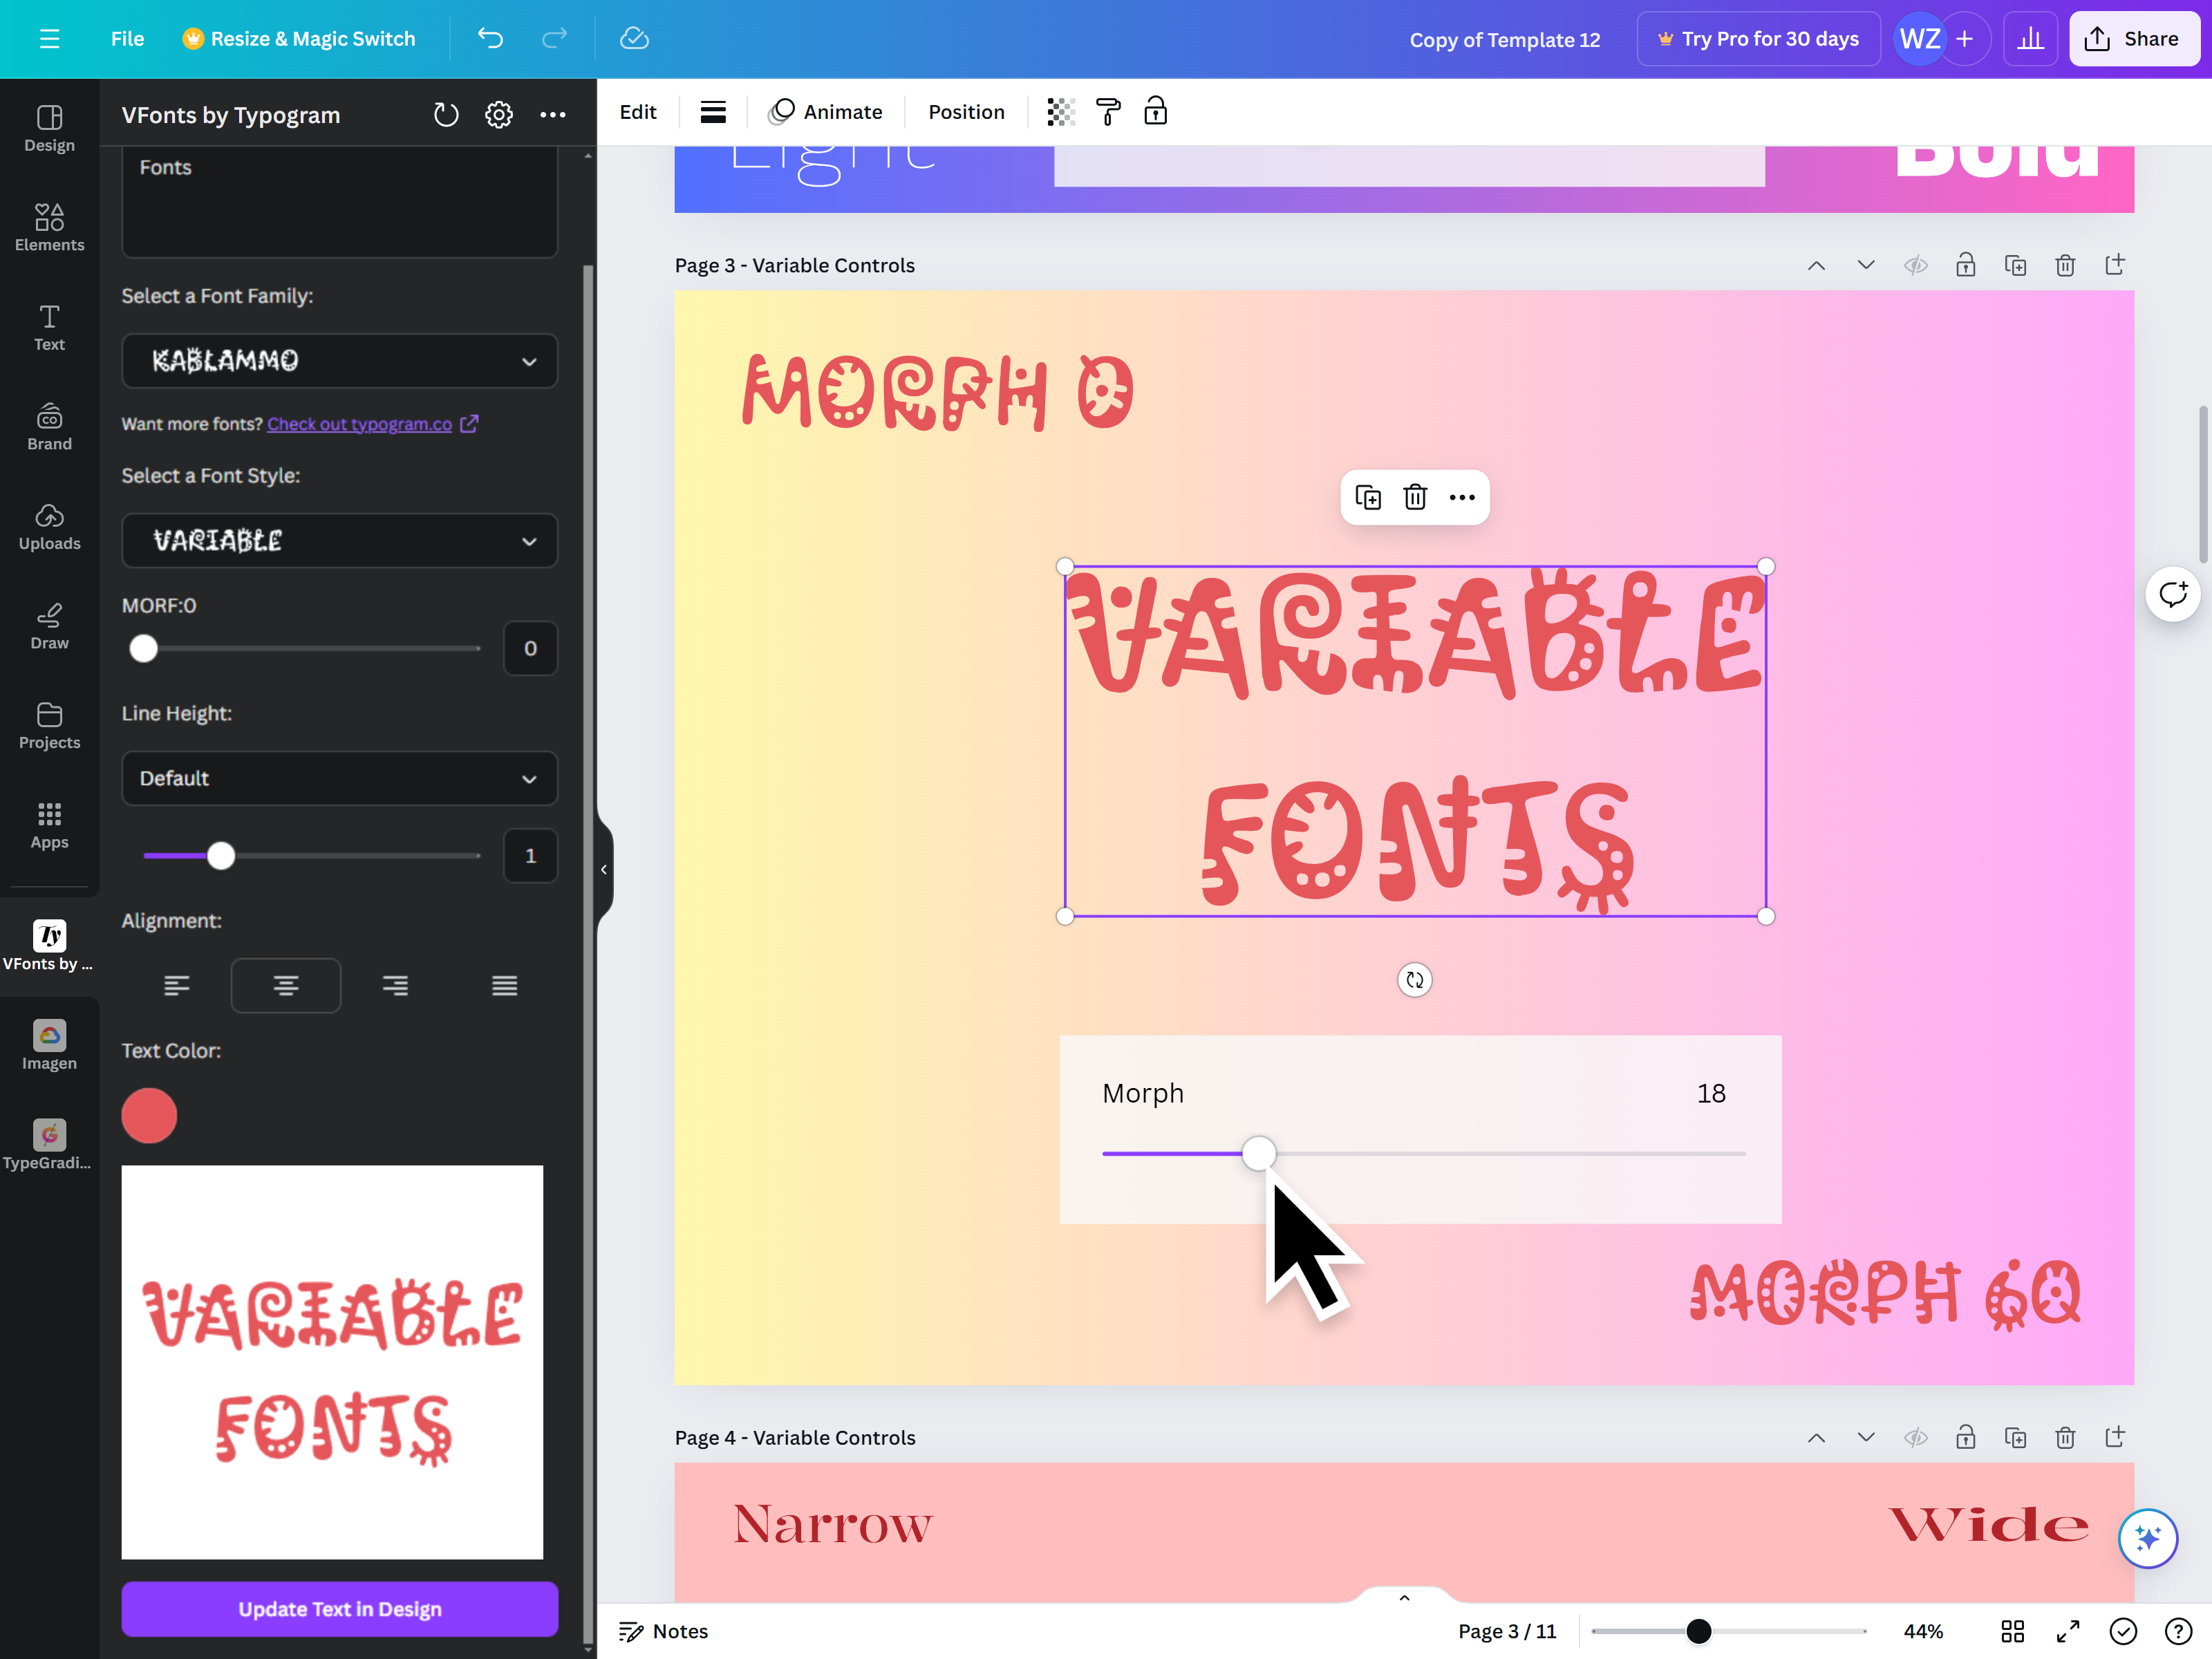Open VFonts app settings gear
Screen dimensions: 2212x1659
[x=499, y=115]
